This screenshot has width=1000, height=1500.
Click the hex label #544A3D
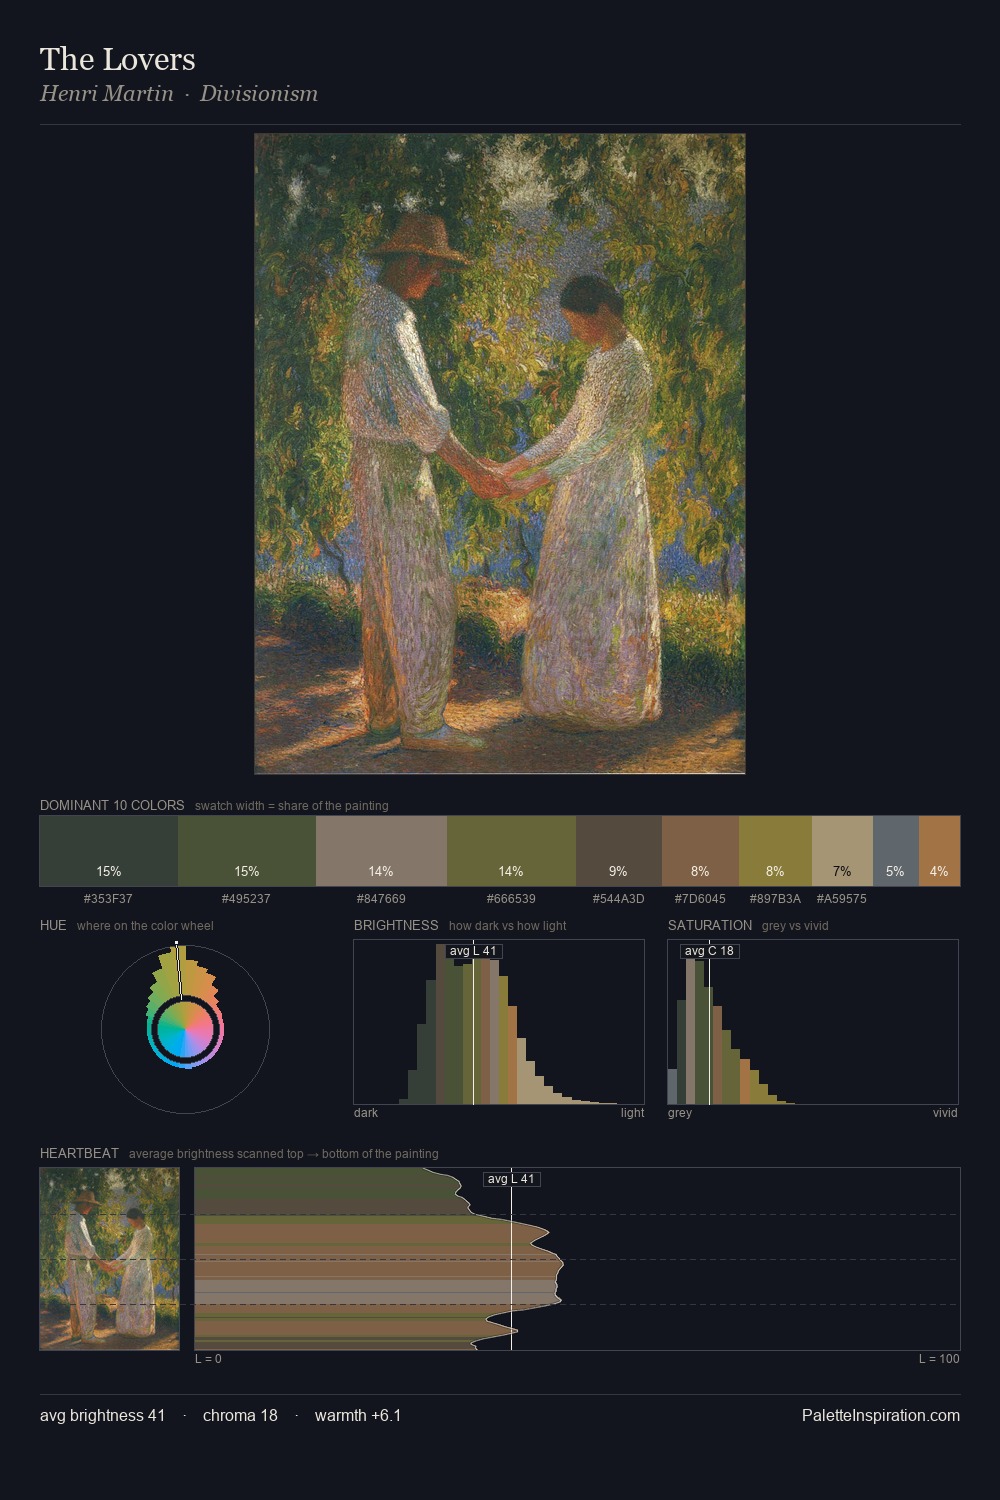click(x=618, y=899)
